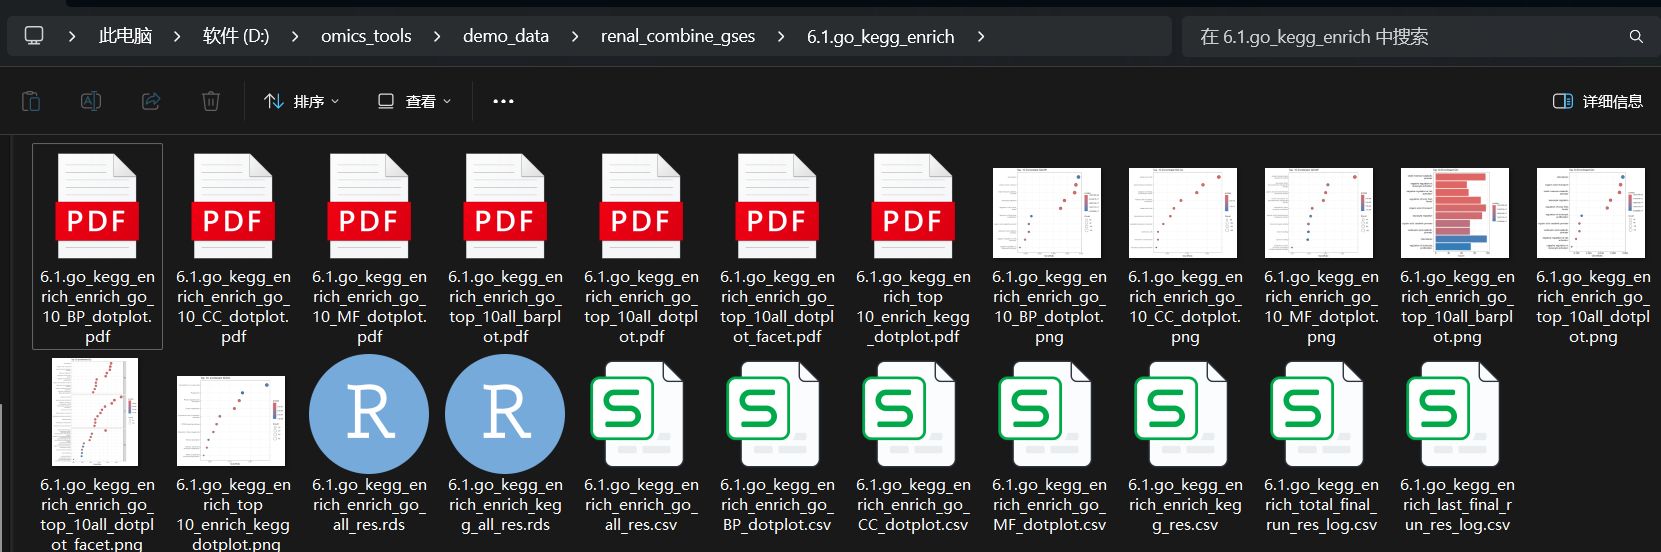Navigate to renal_combine_gses breadcrumb
Image resolution: width=1661 pixels, height=552 pixels.
(678, 36)
